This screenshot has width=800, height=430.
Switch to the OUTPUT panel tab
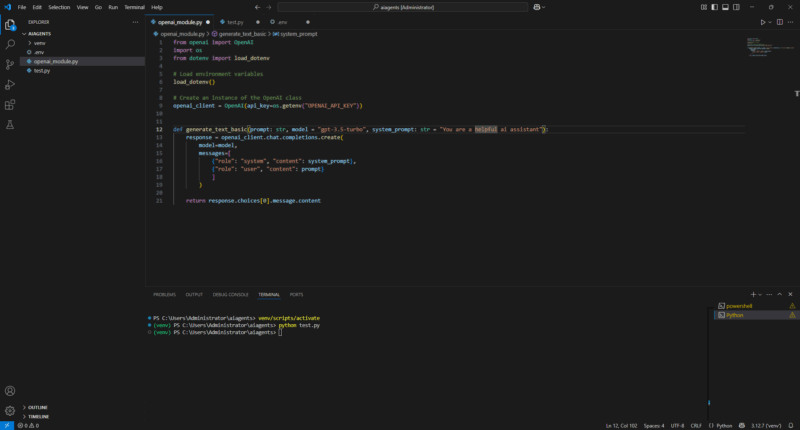tap(194, 294)
